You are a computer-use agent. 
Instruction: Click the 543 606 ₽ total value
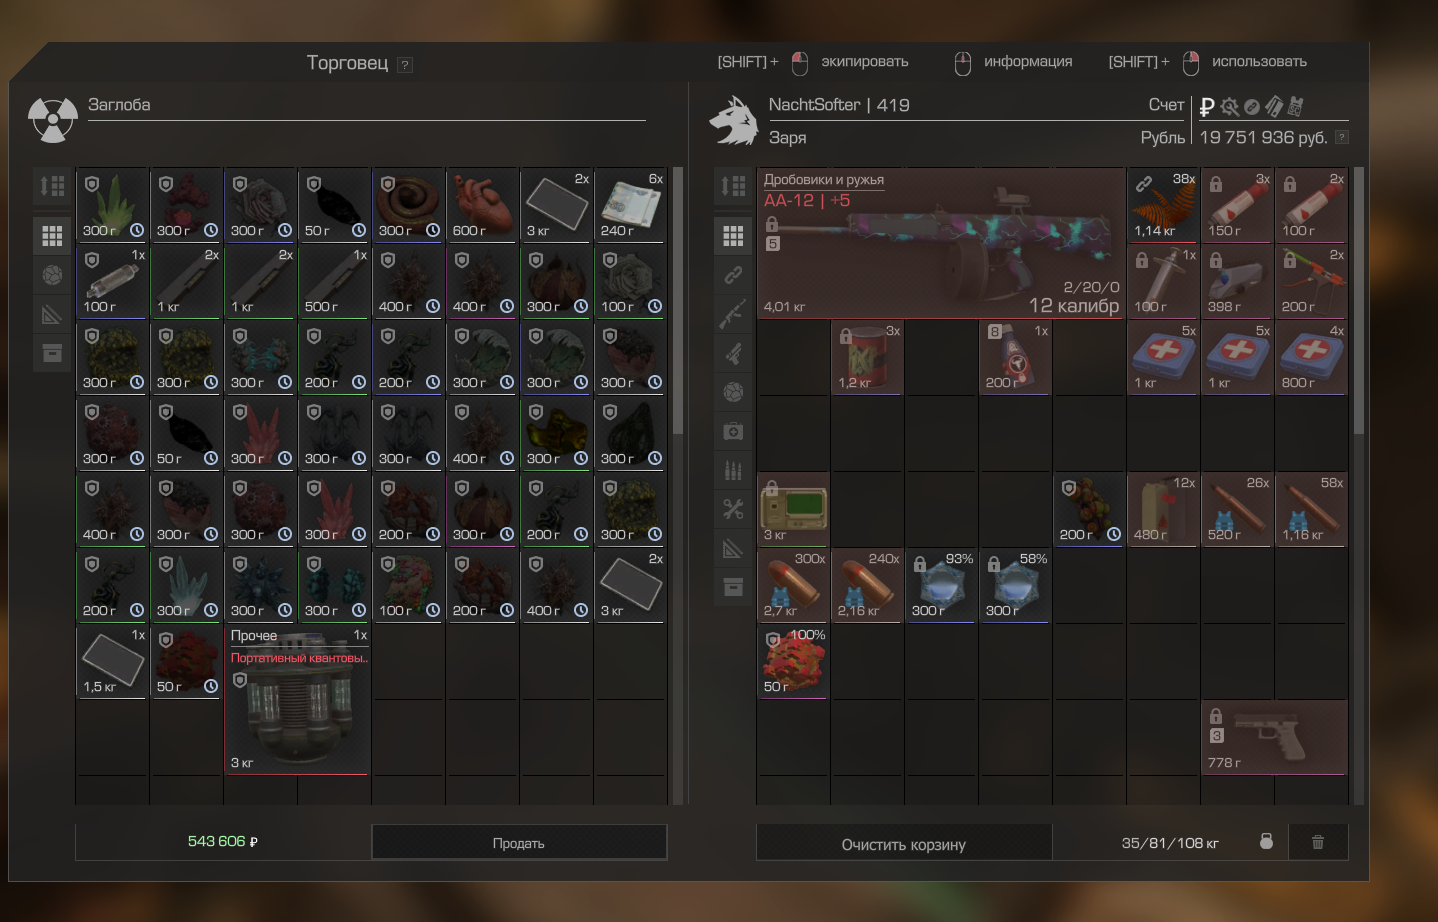(223, 842)
